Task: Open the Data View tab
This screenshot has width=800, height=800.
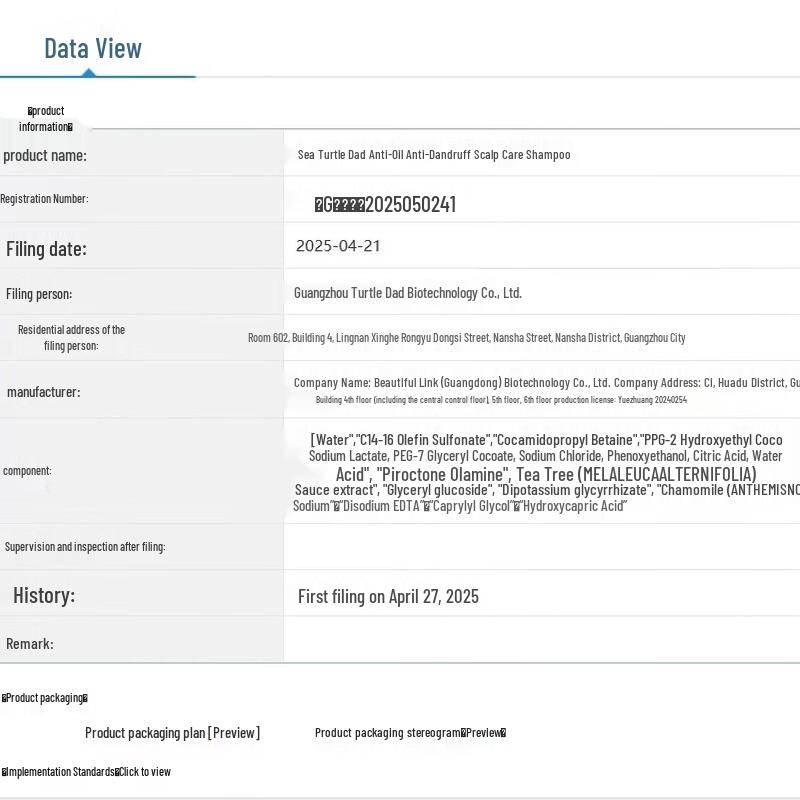Action: tap(93, 49)
